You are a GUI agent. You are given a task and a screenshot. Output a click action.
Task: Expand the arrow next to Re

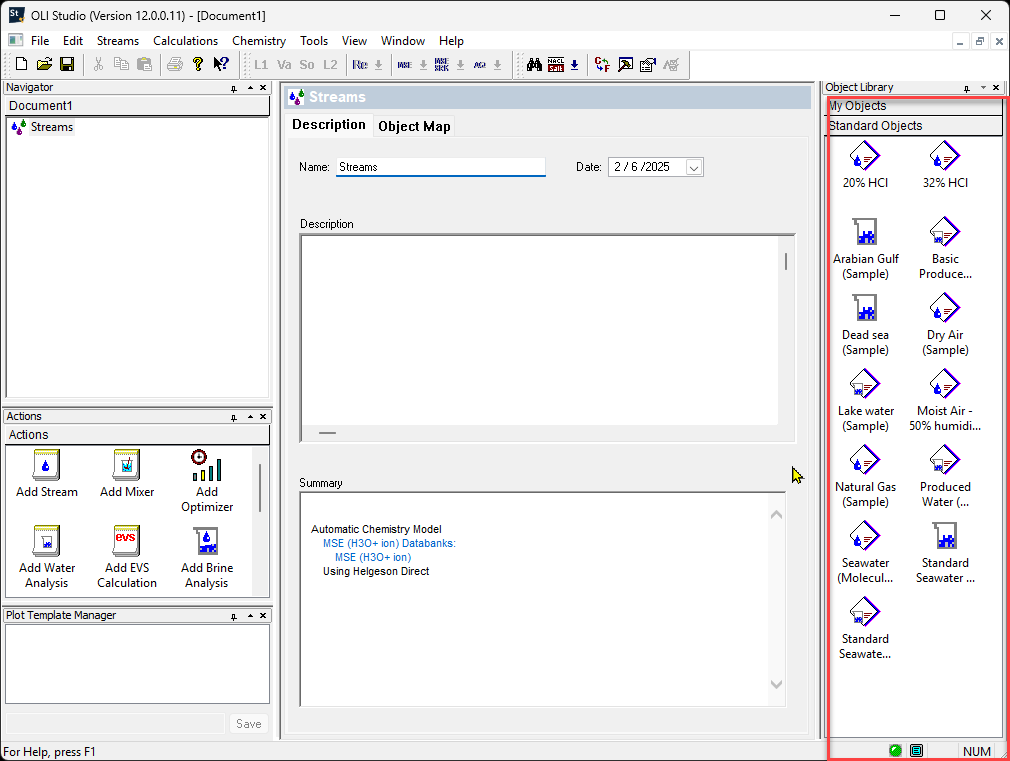point(379,64)
